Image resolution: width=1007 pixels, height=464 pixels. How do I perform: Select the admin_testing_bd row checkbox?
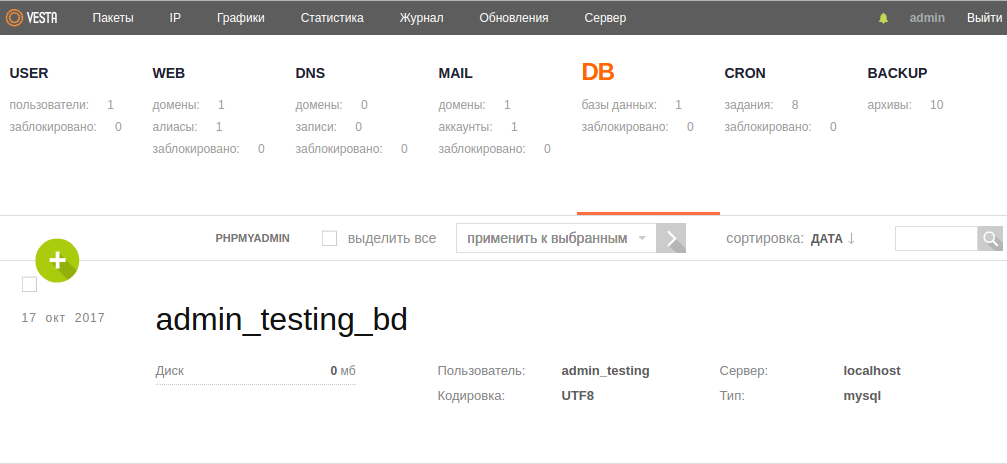29,285
